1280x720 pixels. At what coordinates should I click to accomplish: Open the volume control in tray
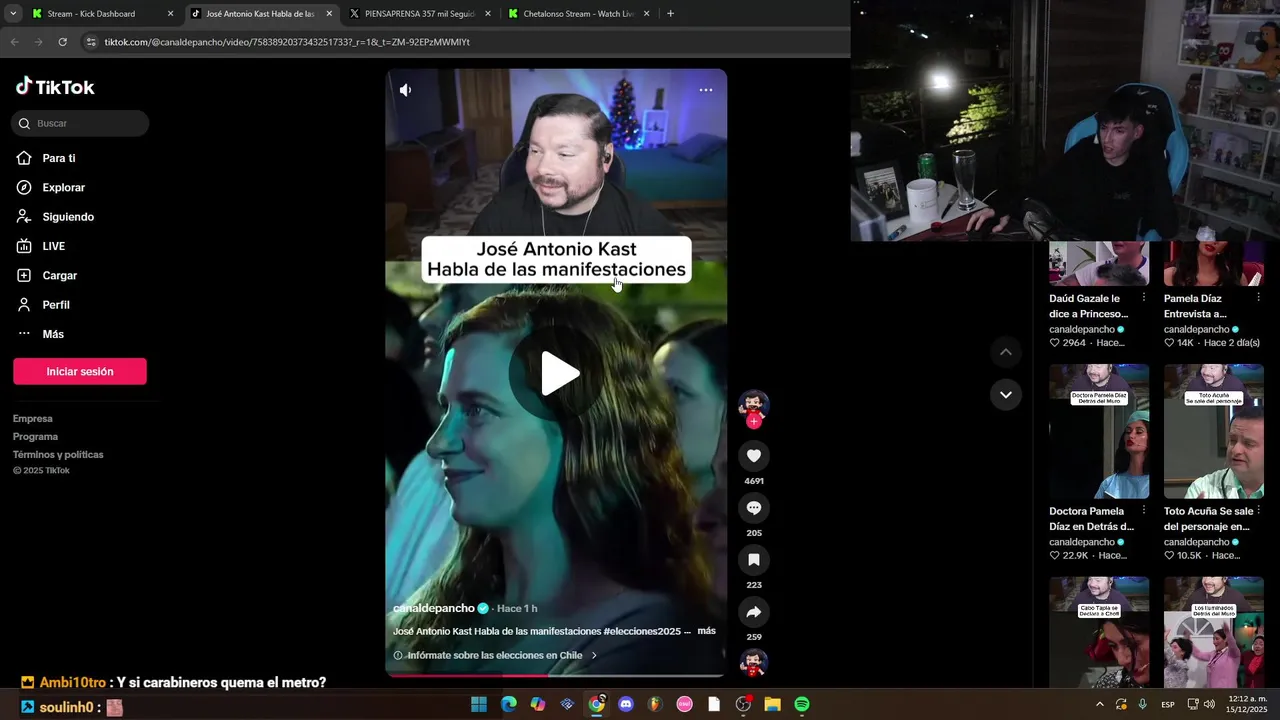[1210, 704]
